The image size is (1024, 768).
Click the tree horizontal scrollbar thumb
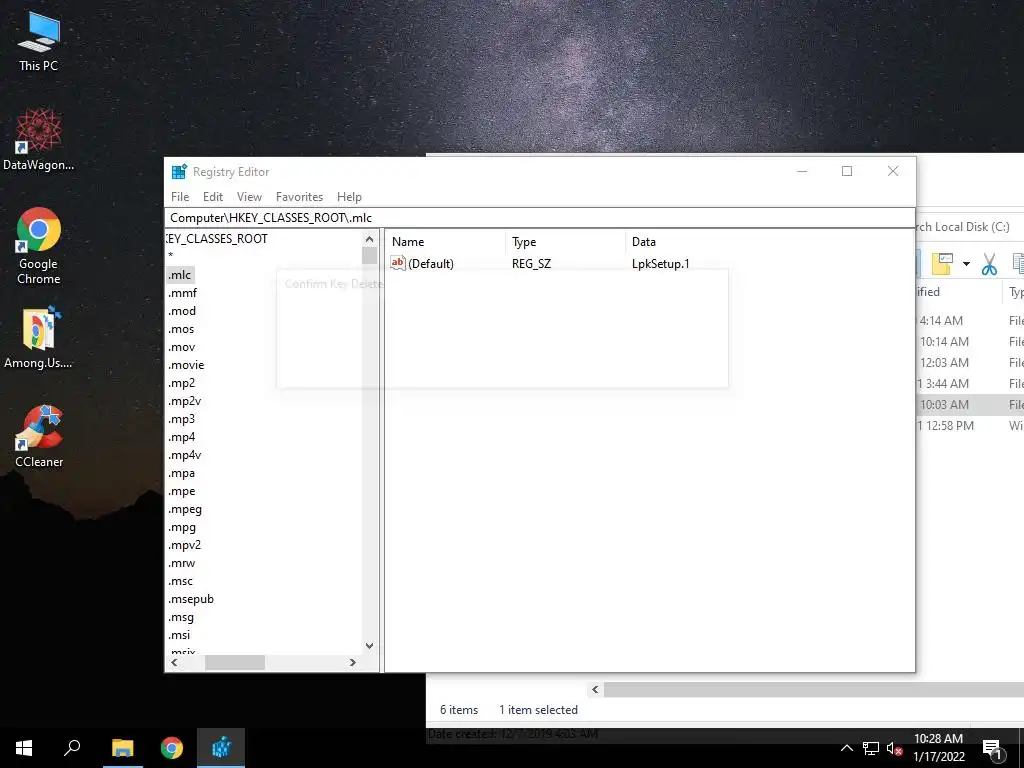235,662
